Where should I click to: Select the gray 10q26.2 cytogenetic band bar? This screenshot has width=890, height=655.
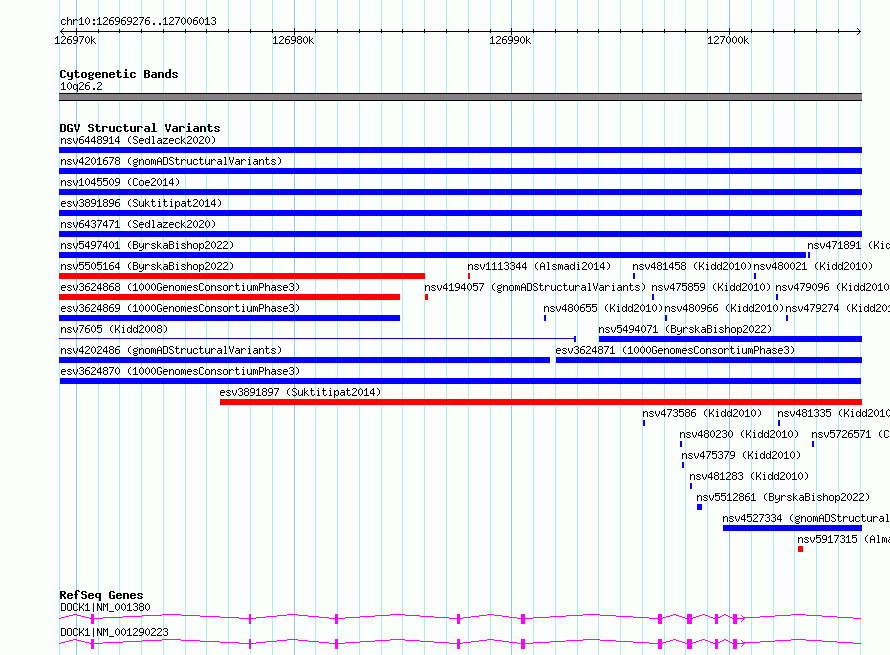pos(460,97)
